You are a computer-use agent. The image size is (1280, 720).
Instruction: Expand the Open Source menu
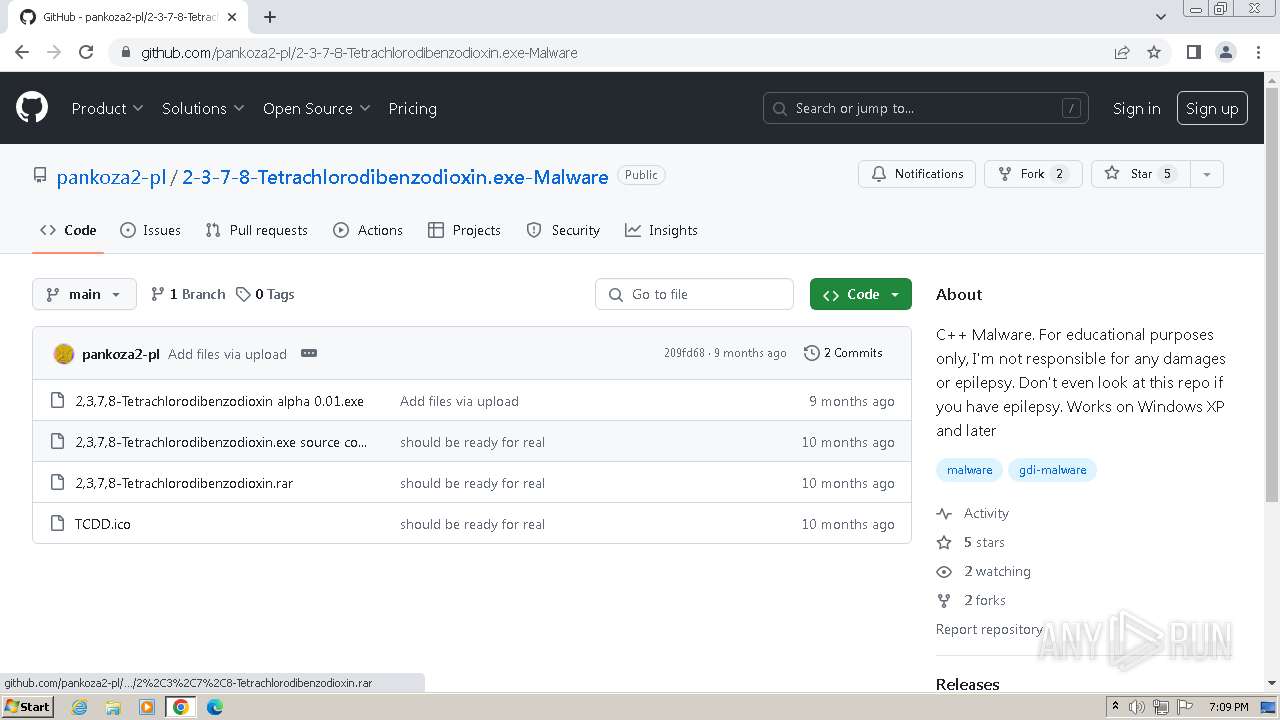tap(316, 108)
